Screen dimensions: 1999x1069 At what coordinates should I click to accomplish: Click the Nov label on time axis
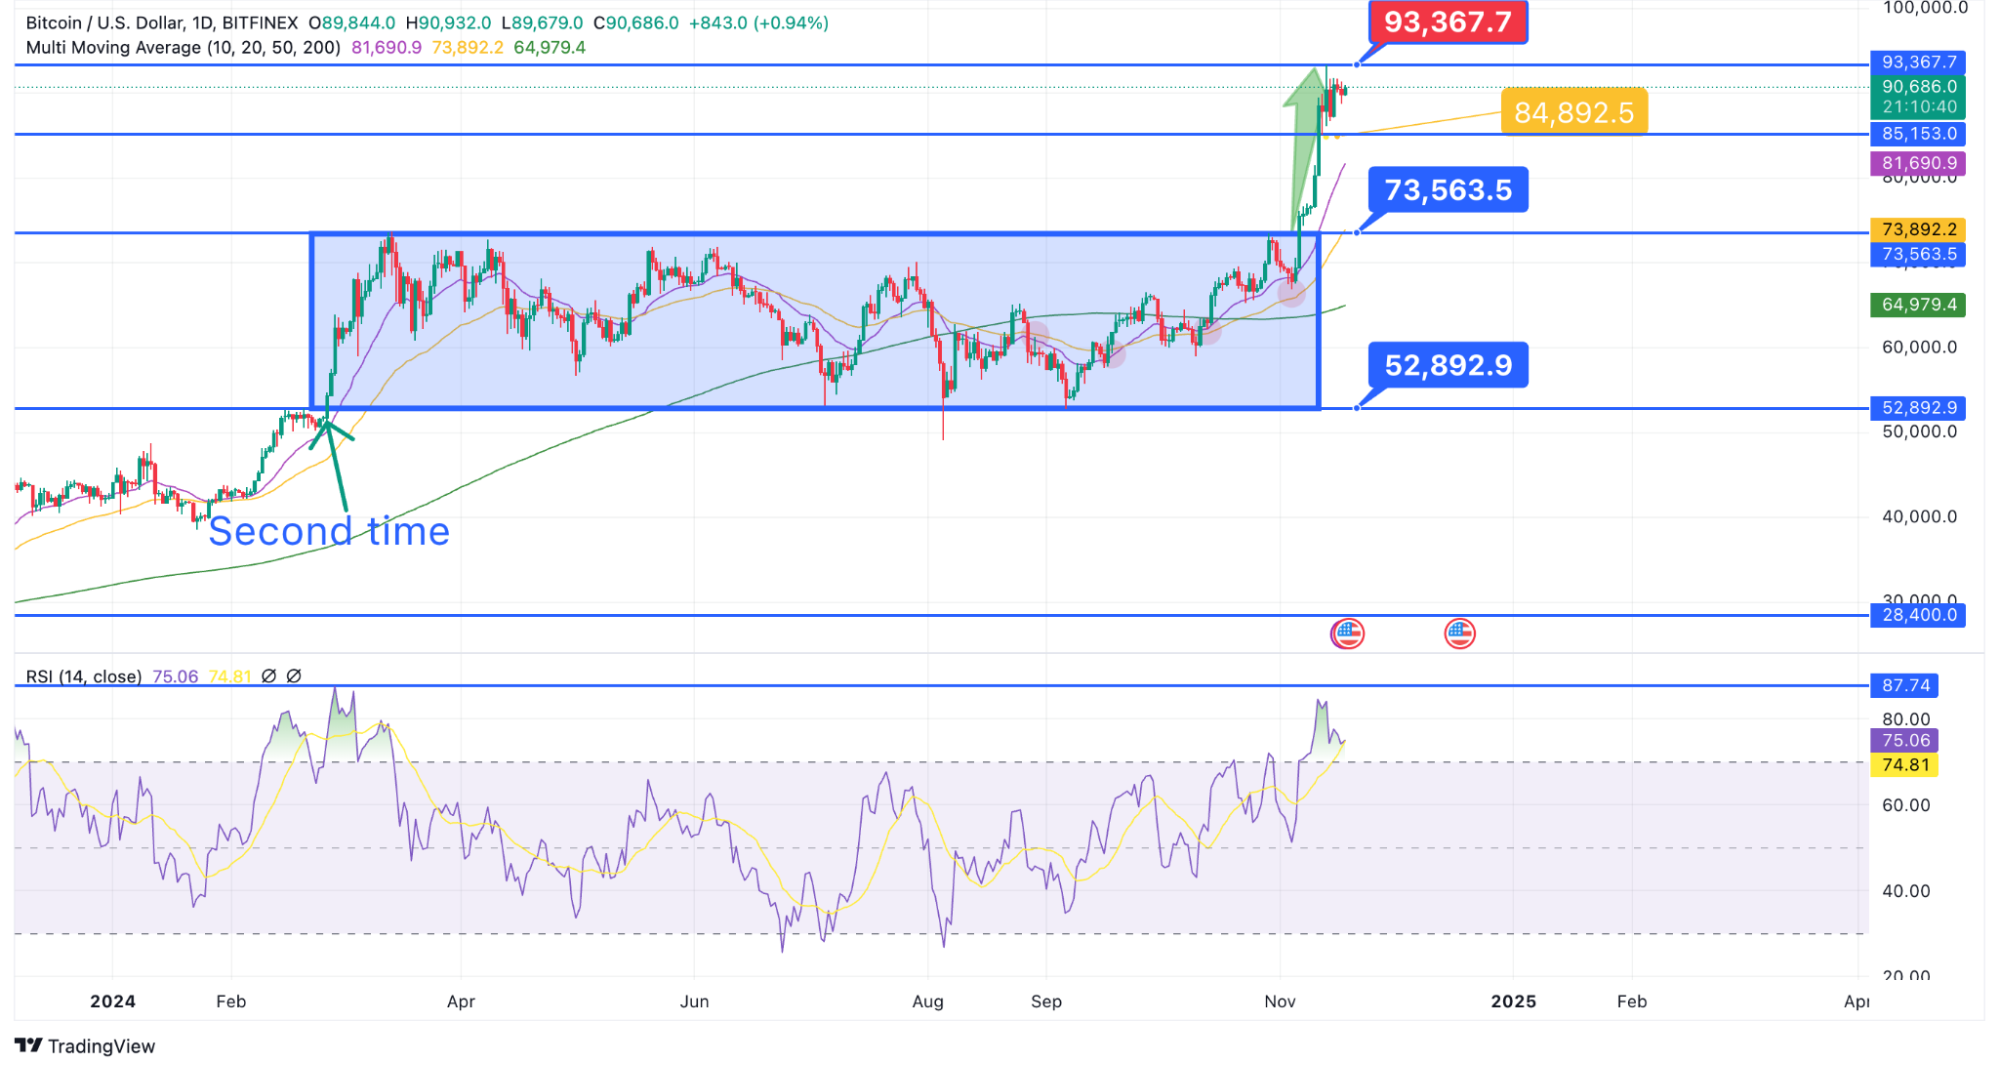[1279, 1001]
